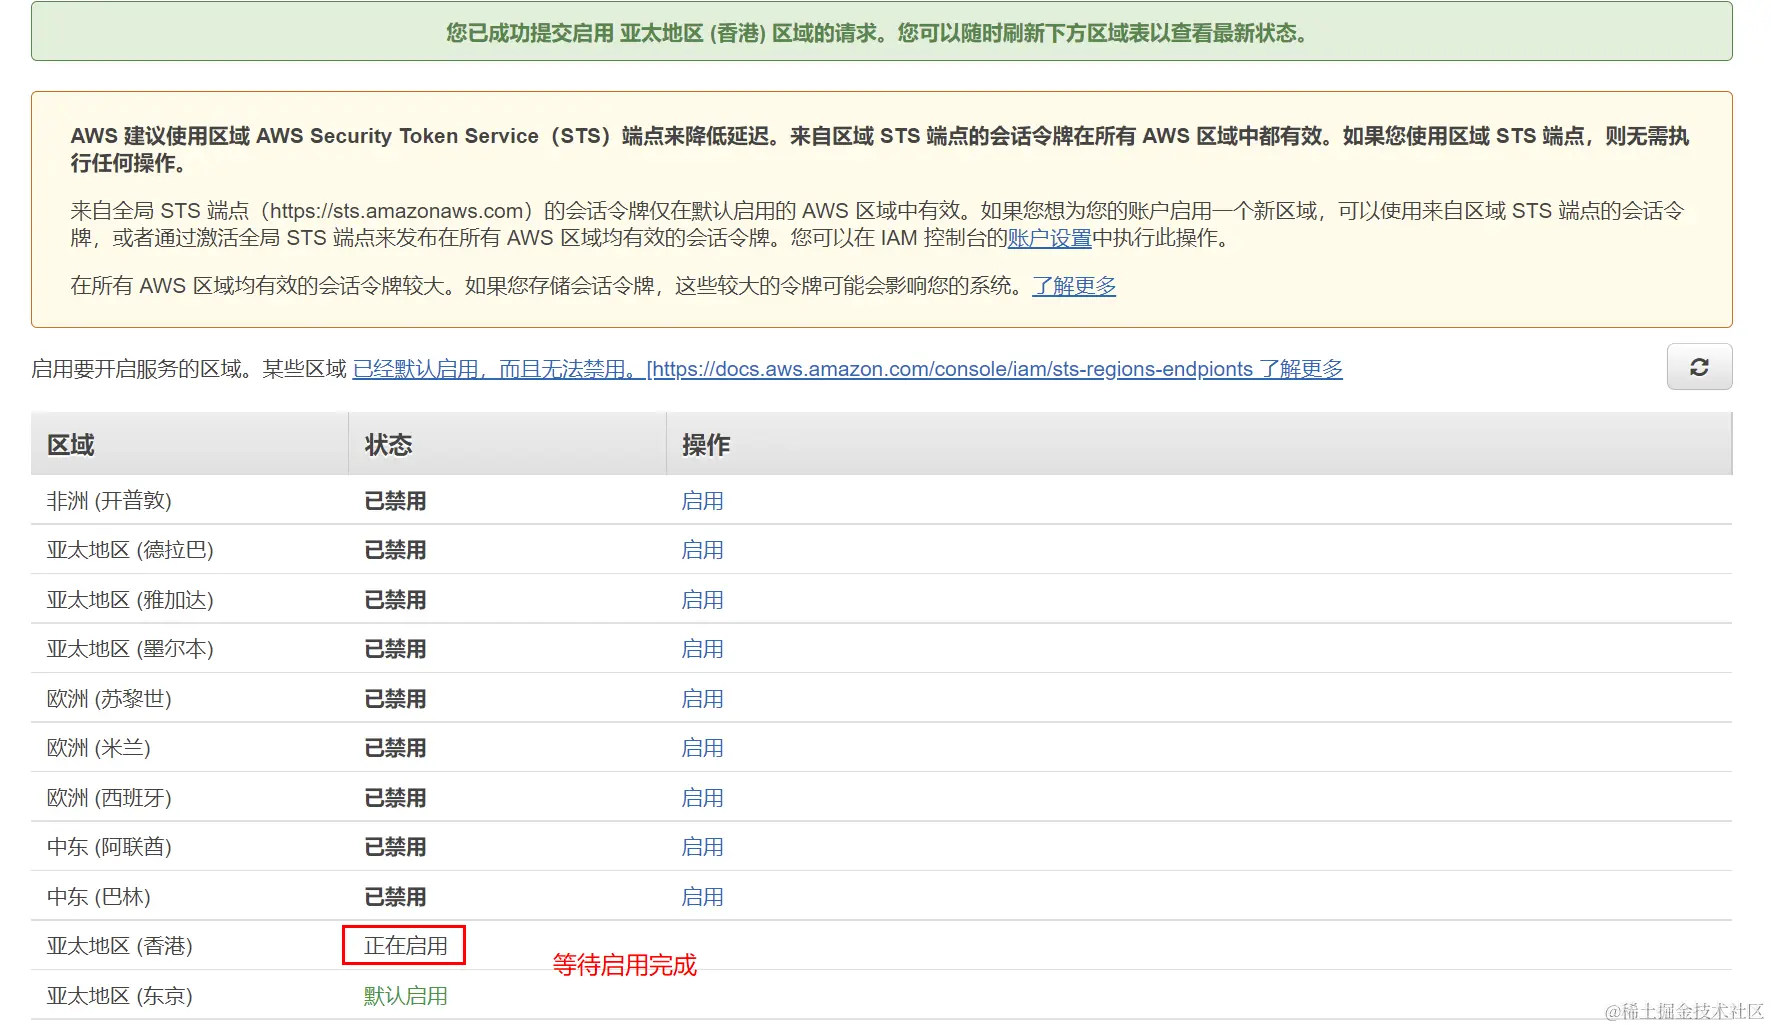Click 已禁用 status in 非洲 (开普敦) row

pos(395,501)
